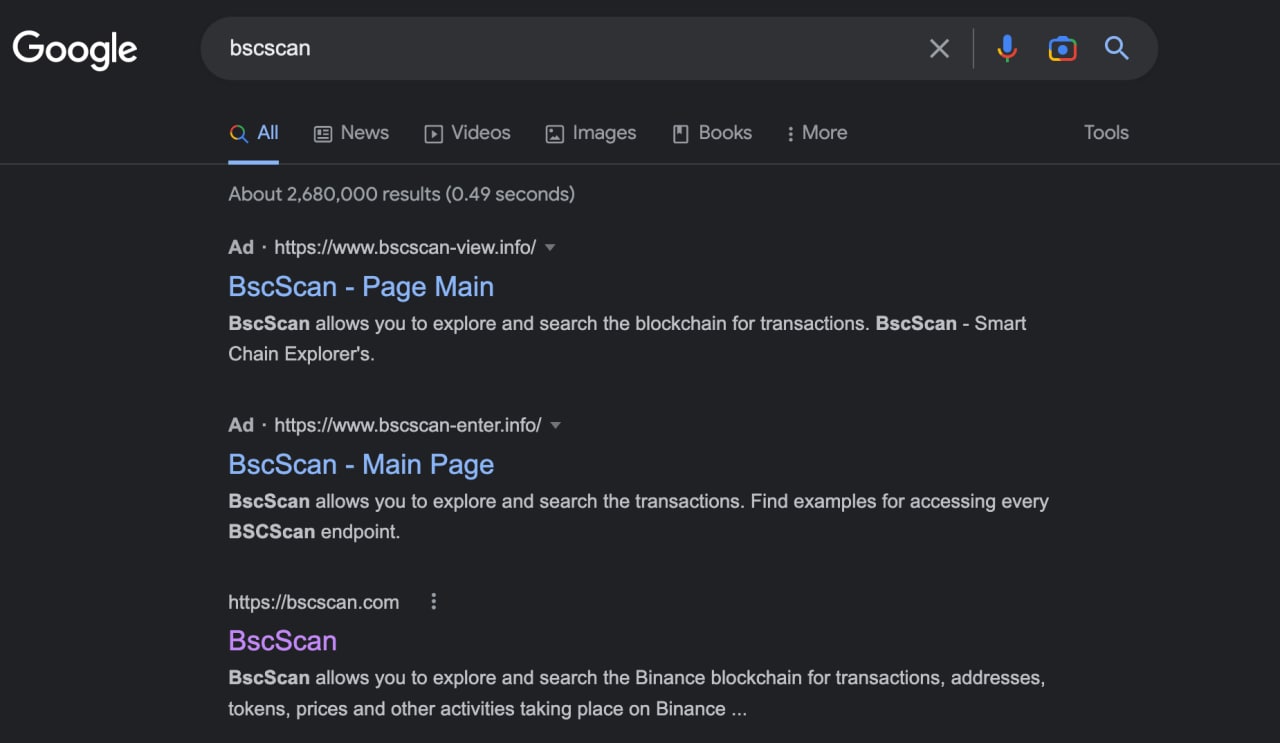Open Google Lens camera search
This screenshot has height=743, width=1280.
click(1062, 48)
